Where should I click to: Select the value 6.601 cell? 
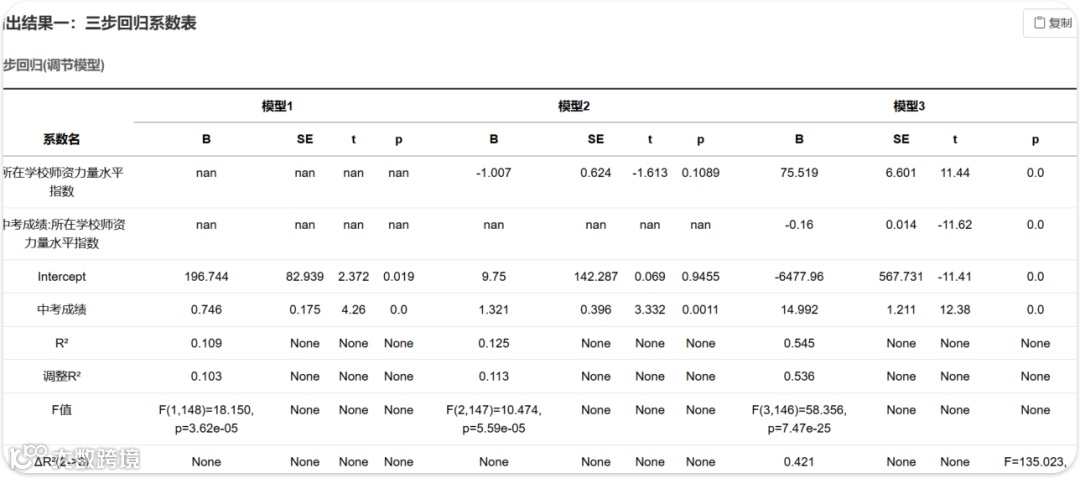click(x=901, y=173)
